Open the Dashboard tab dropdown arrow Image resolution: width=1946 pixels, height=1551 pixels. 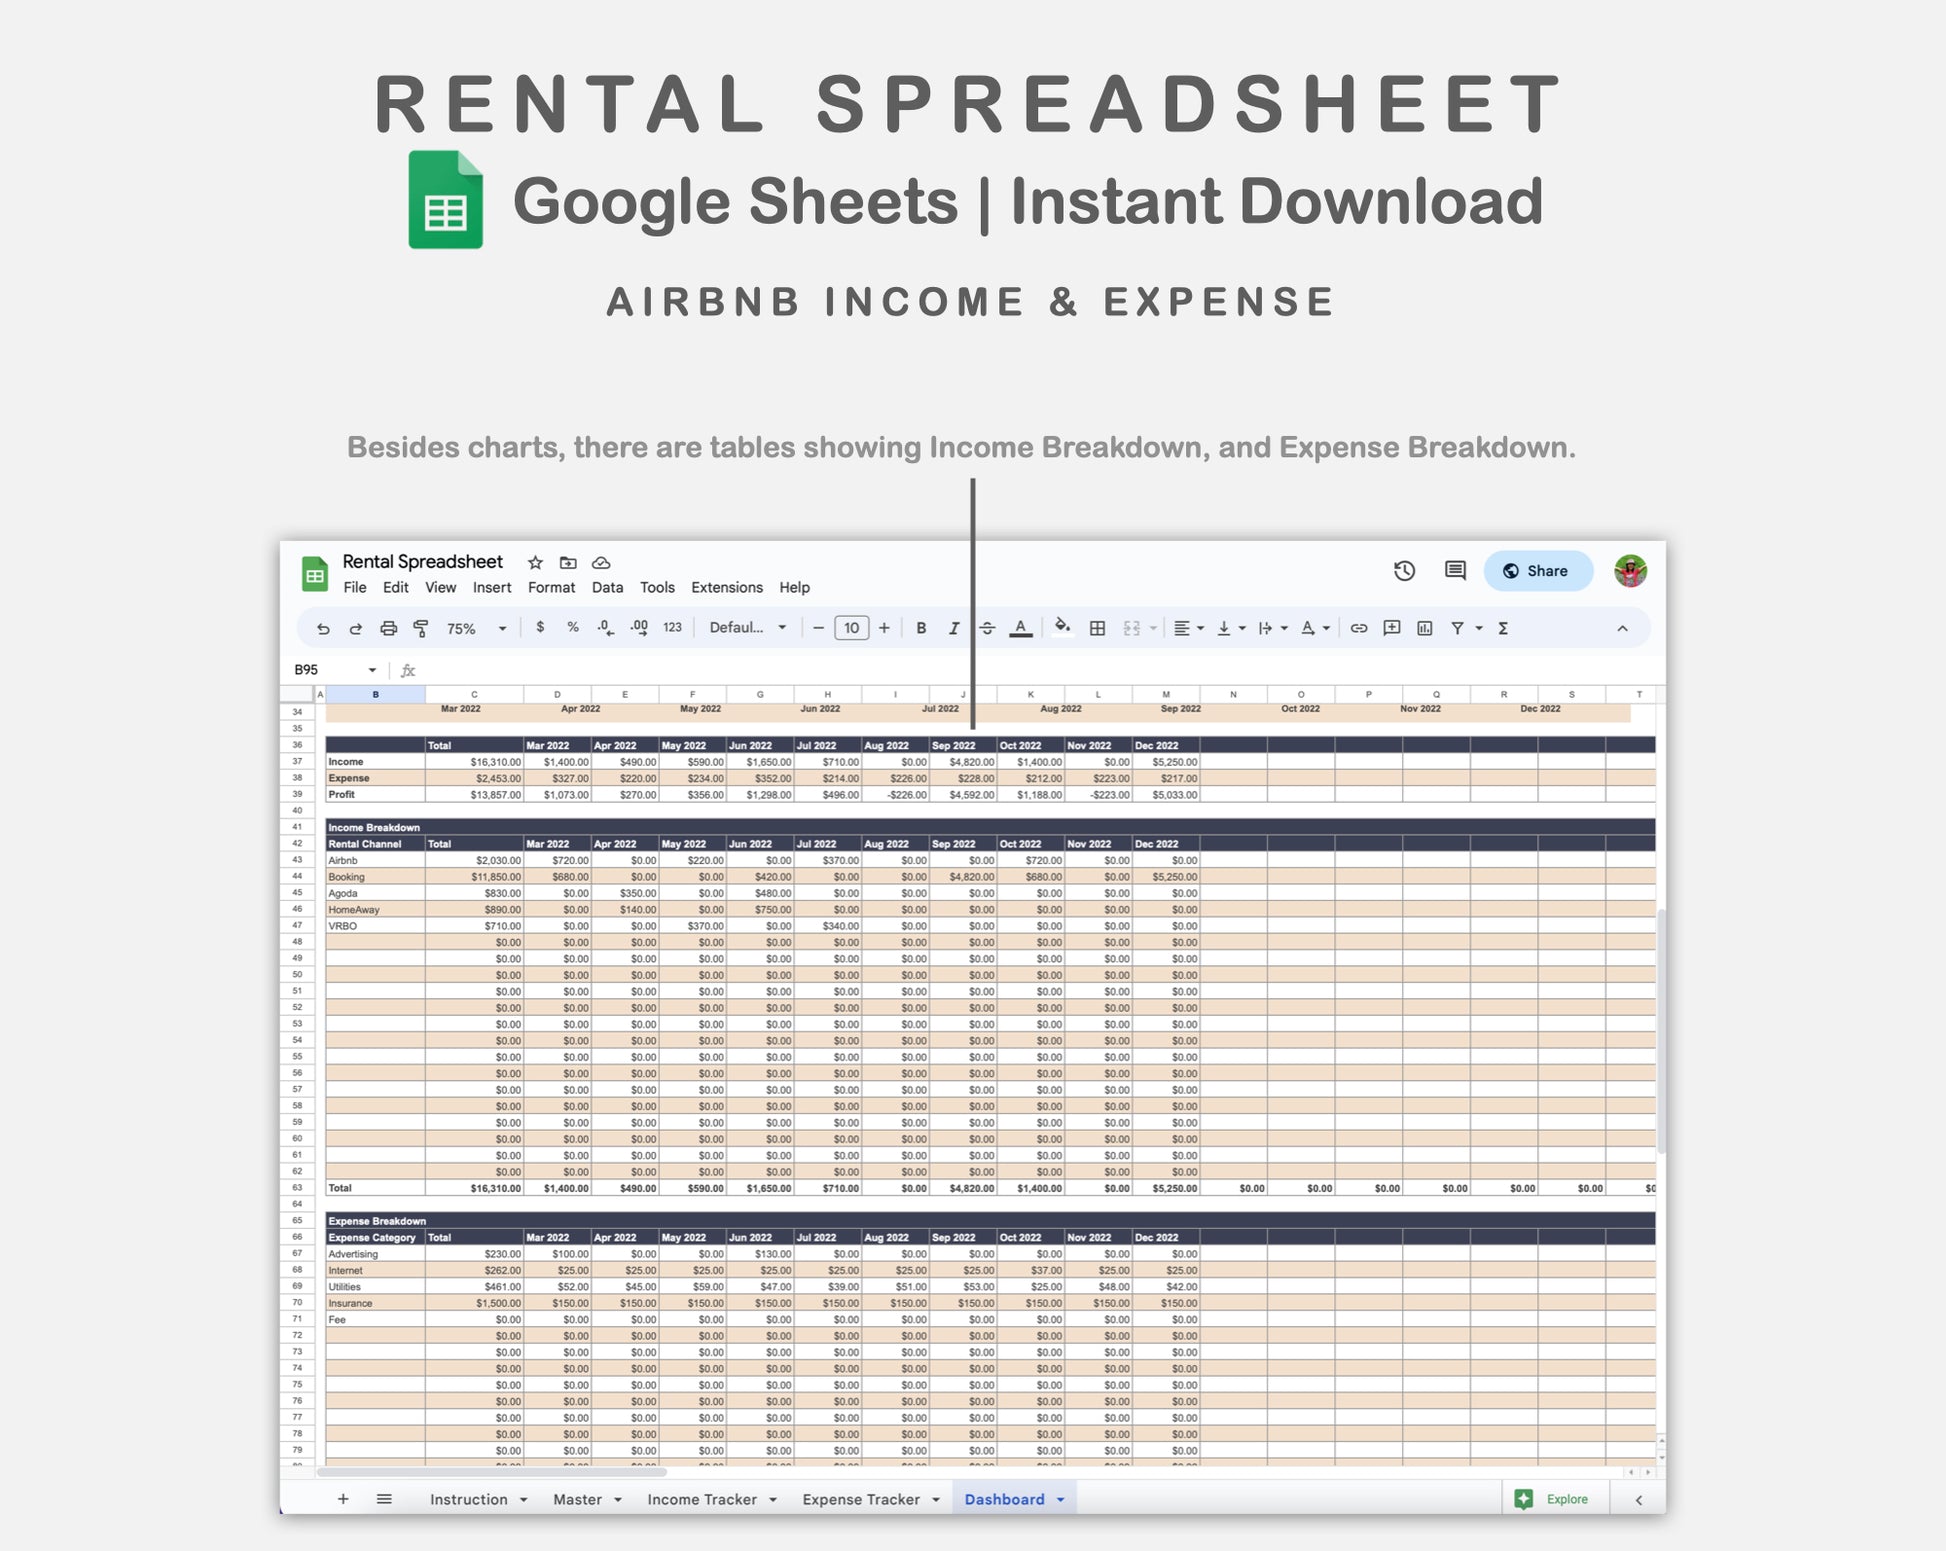[1061, 1500]
